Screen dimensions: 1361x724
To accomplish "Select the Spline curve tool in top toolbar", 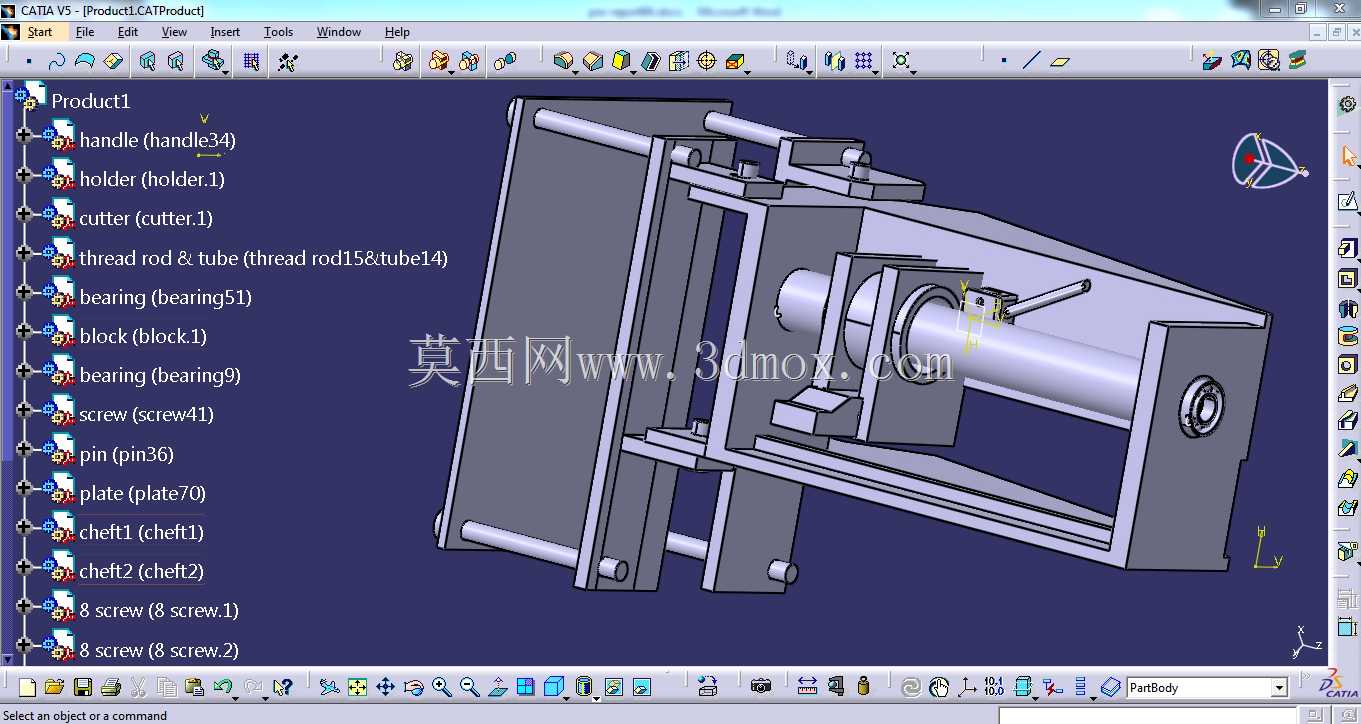I will coord(56,61).
